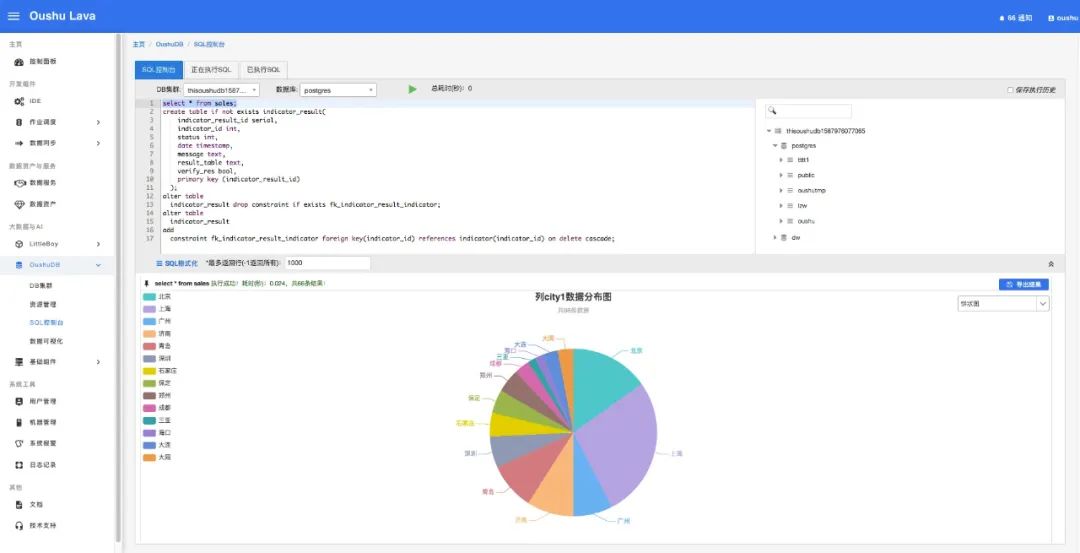Click the 用户管理 icon in sidebar
Screen dimensions: 1080x553
[x=20, y=401]
